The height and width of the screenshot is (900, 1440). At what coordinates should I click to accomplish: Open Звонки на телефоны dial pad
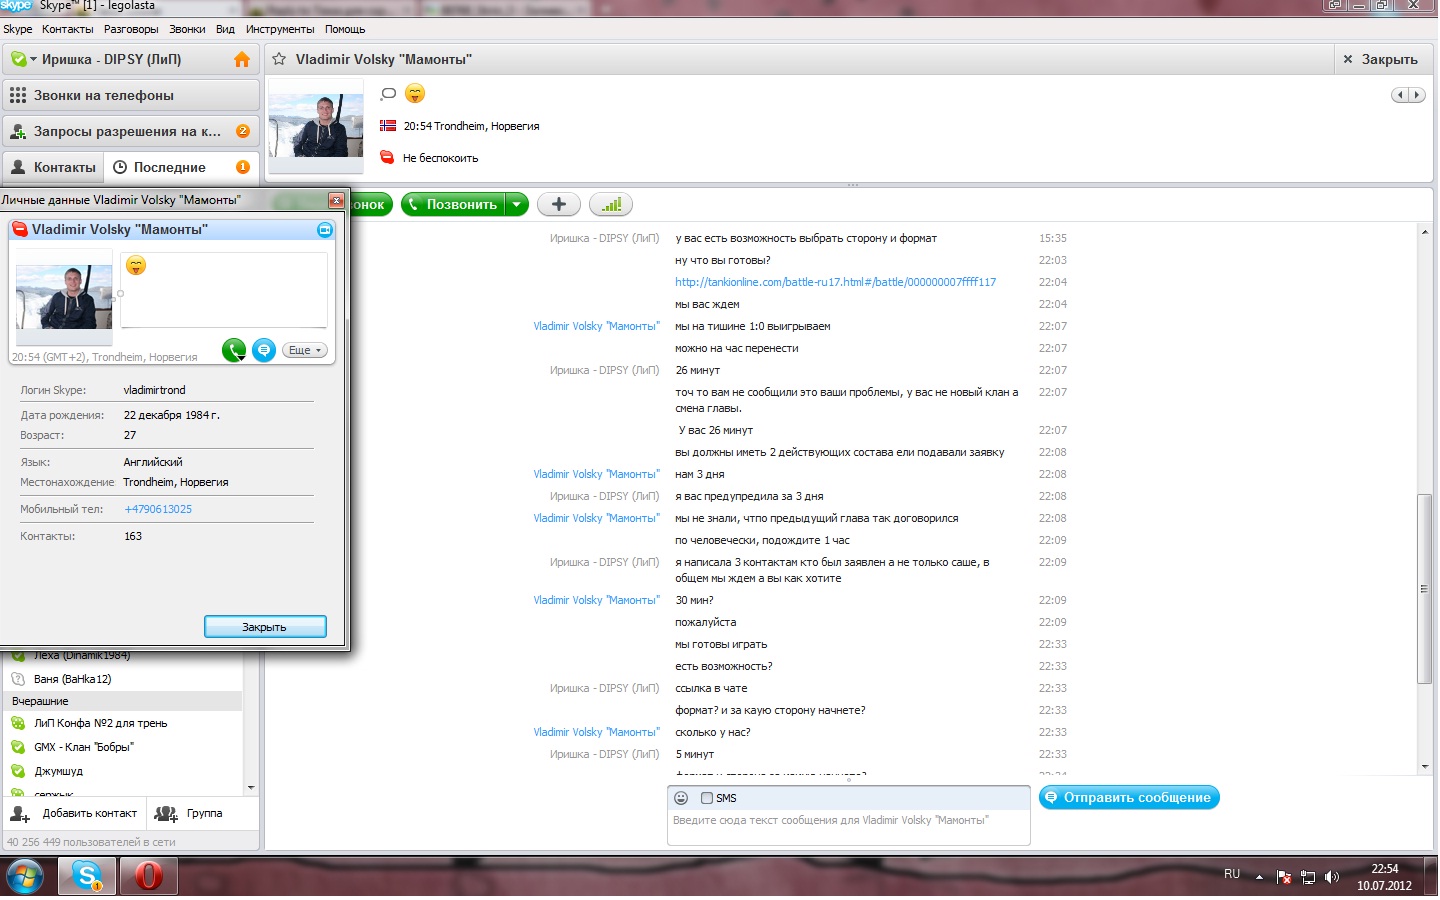131,95
